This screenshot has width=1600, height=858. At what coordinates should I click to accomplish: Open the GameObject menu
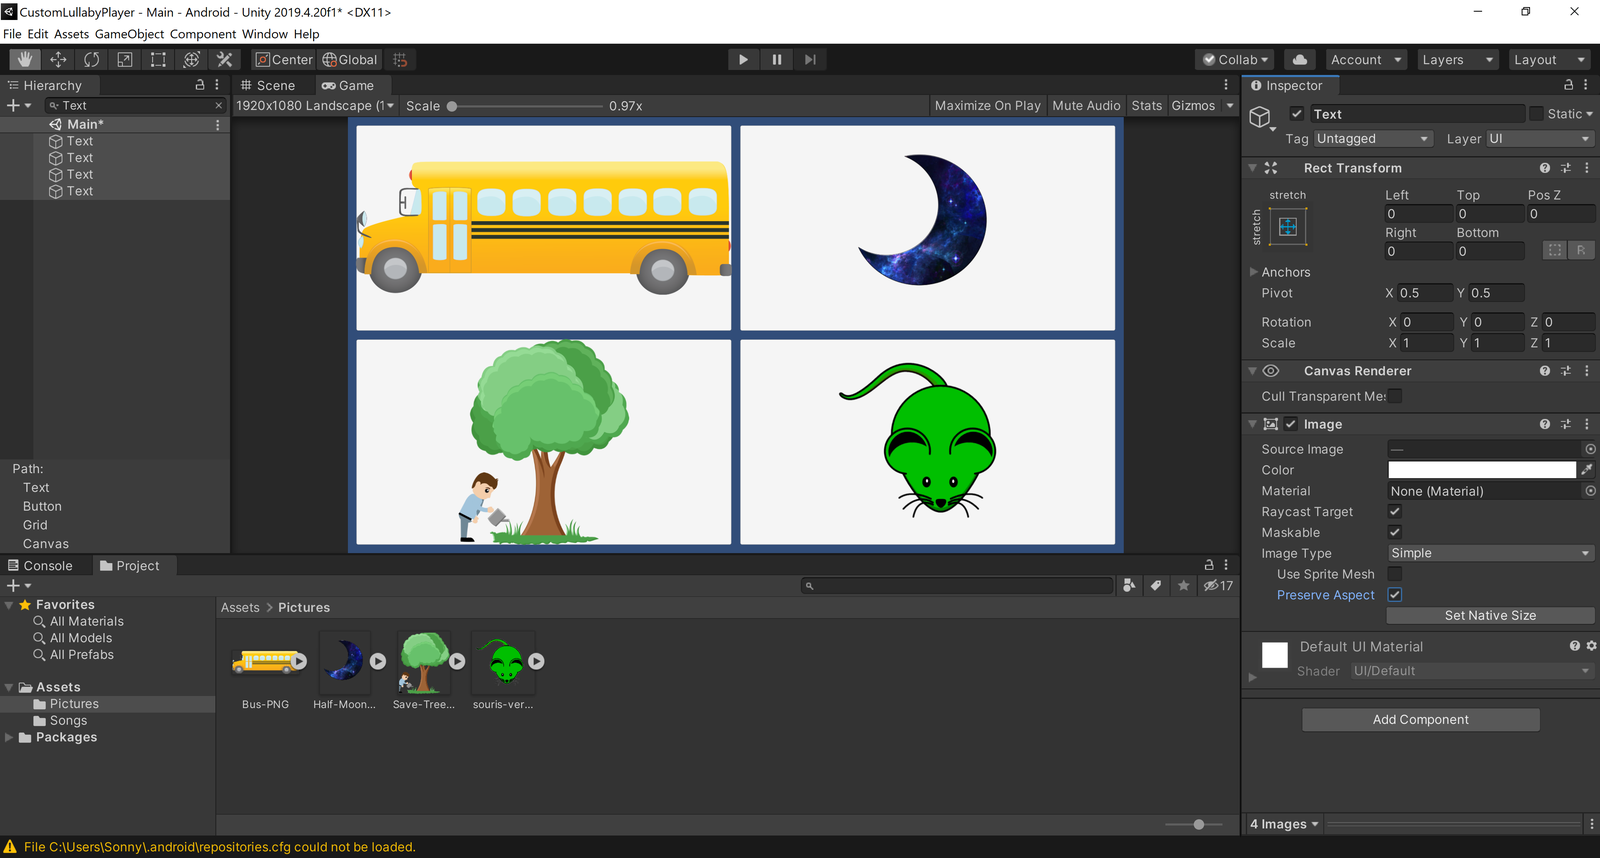tap(129, 34)
